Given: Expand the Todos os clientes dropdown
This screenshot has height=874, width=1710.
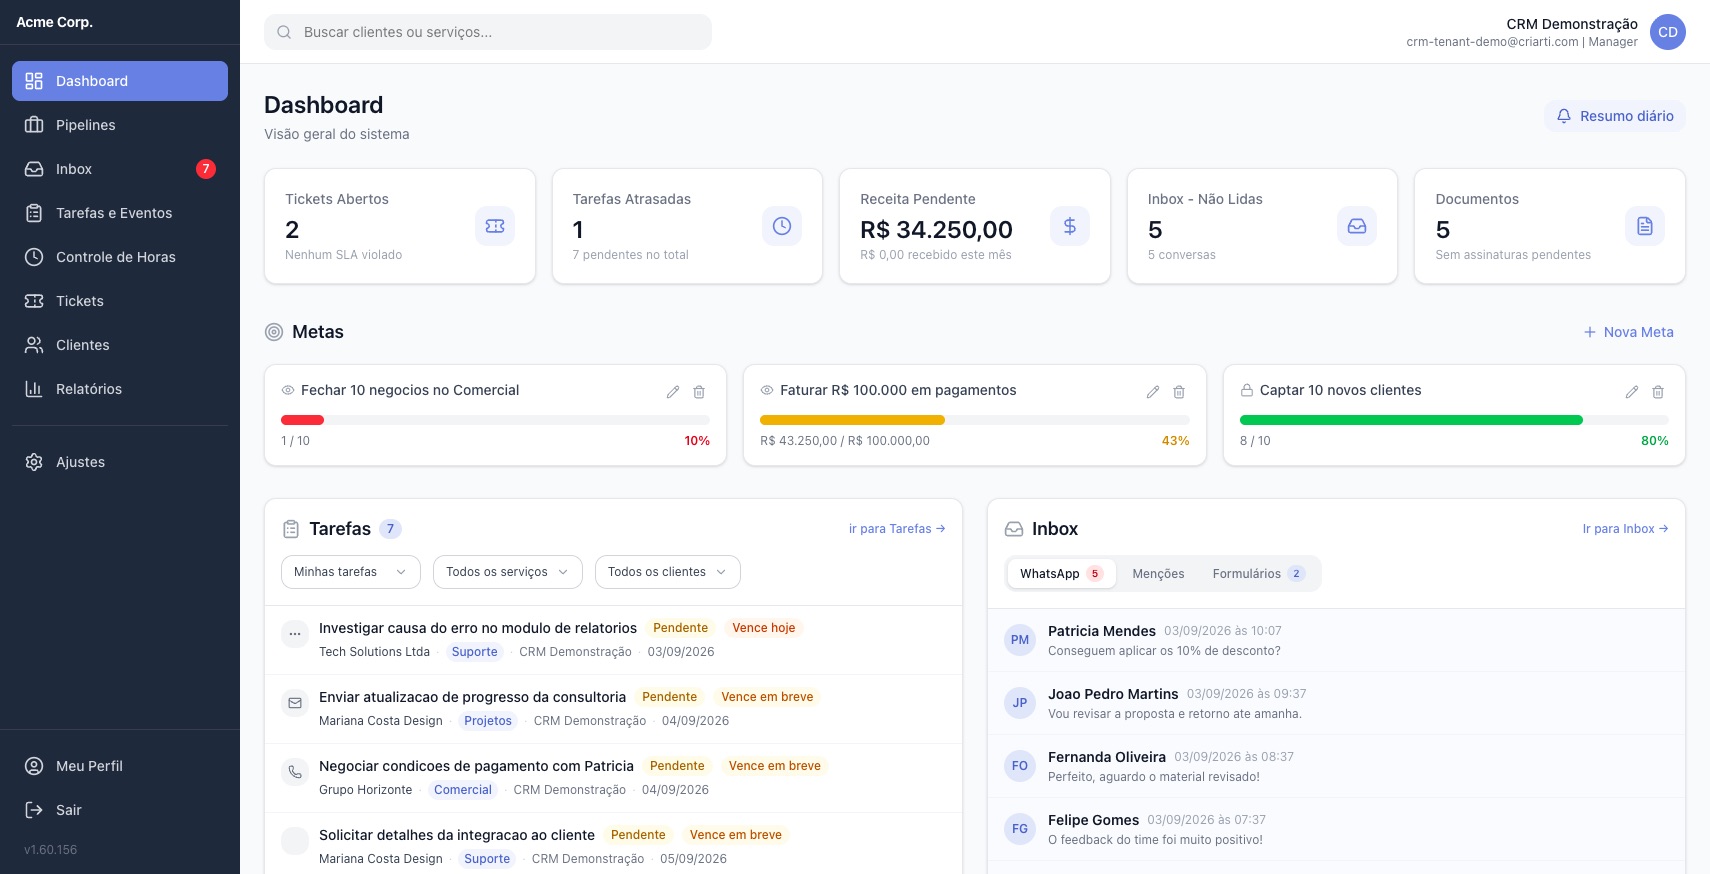Looking at the screenshot, I should coord(668,572).
